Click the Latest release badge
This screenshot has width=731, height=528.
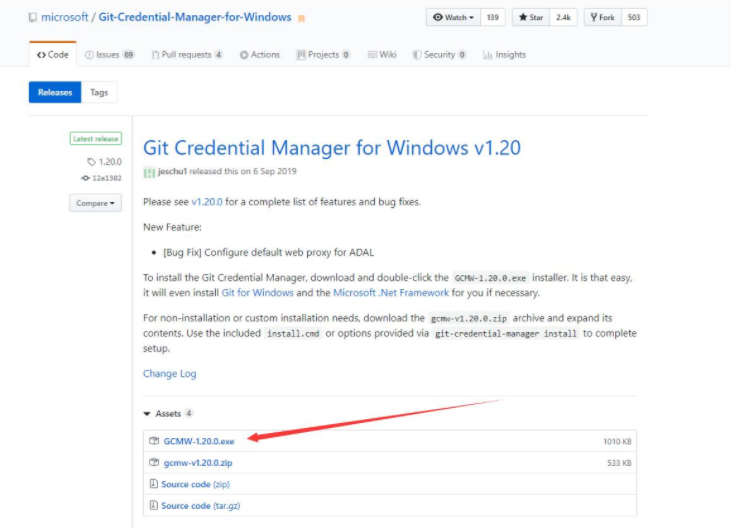[96, 139]
